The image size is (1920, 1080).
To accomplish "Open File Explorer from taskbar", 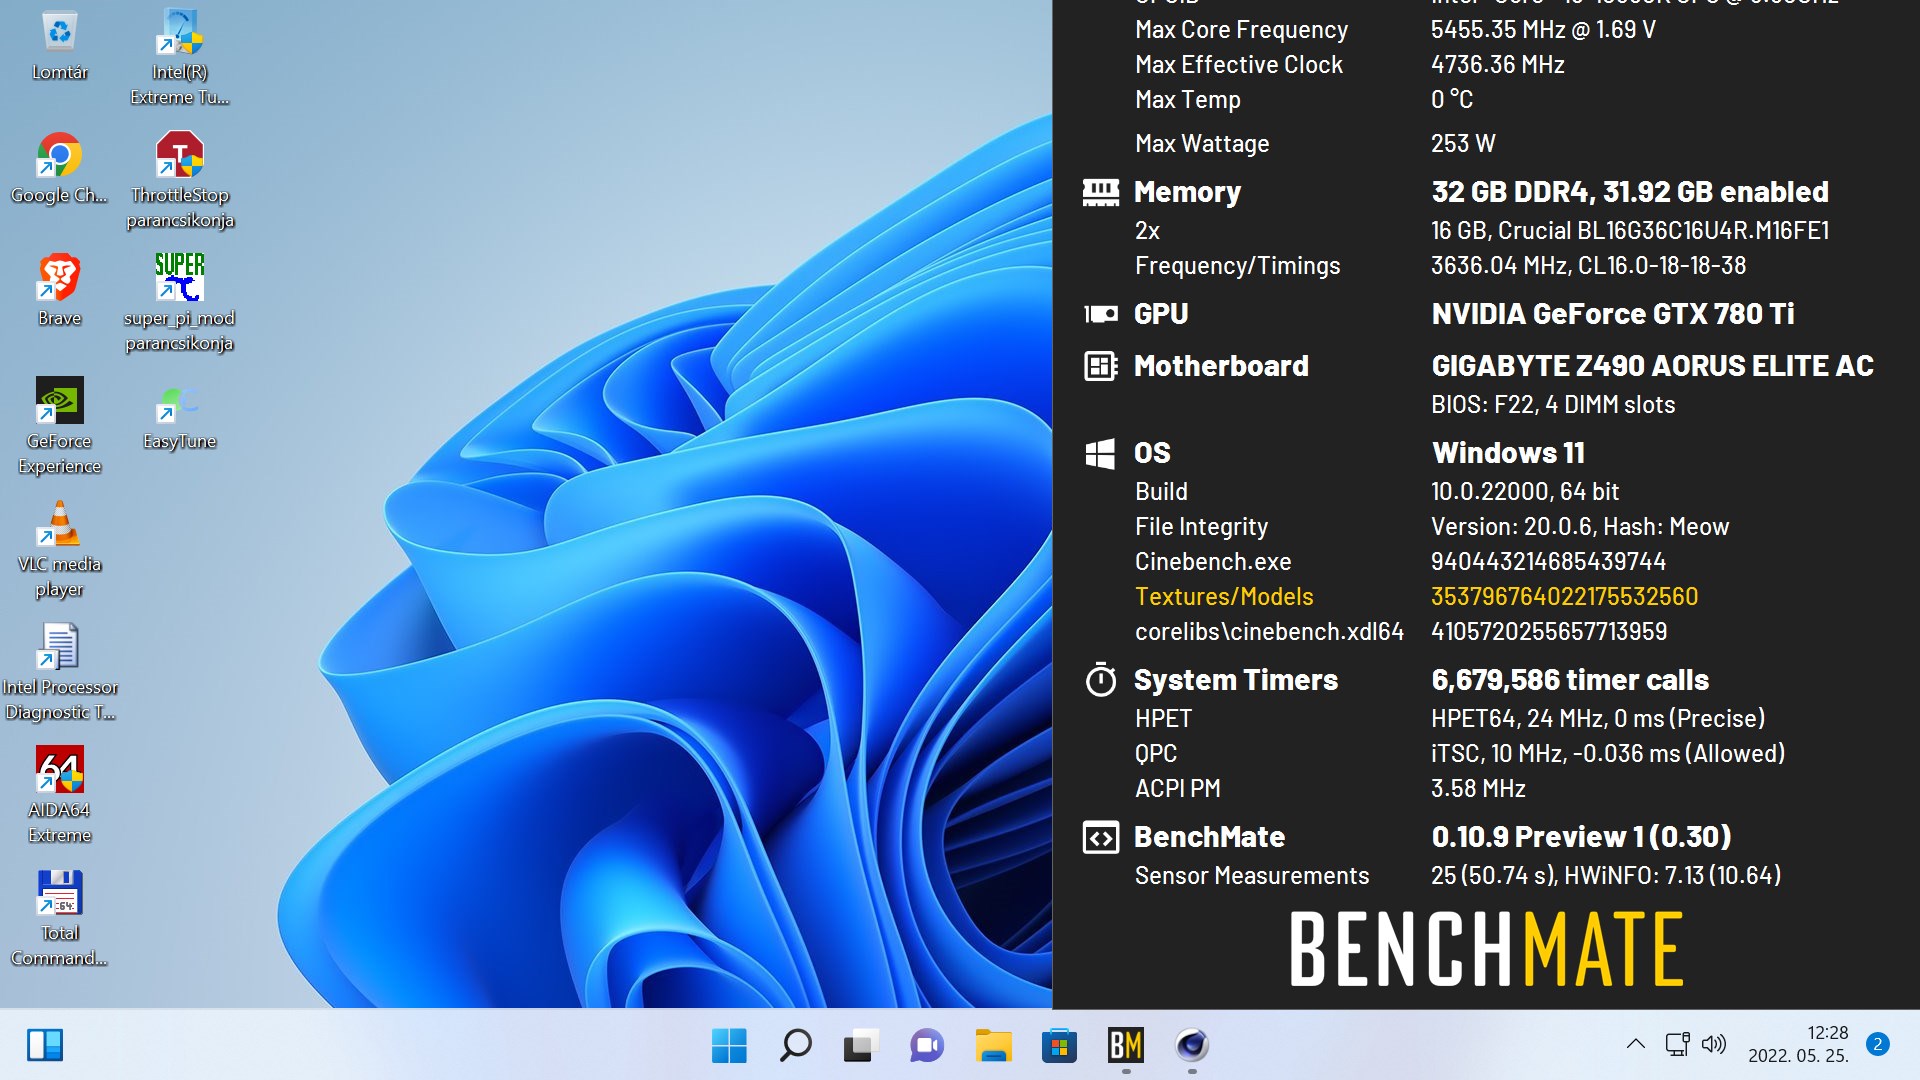I will point(993,1045).
